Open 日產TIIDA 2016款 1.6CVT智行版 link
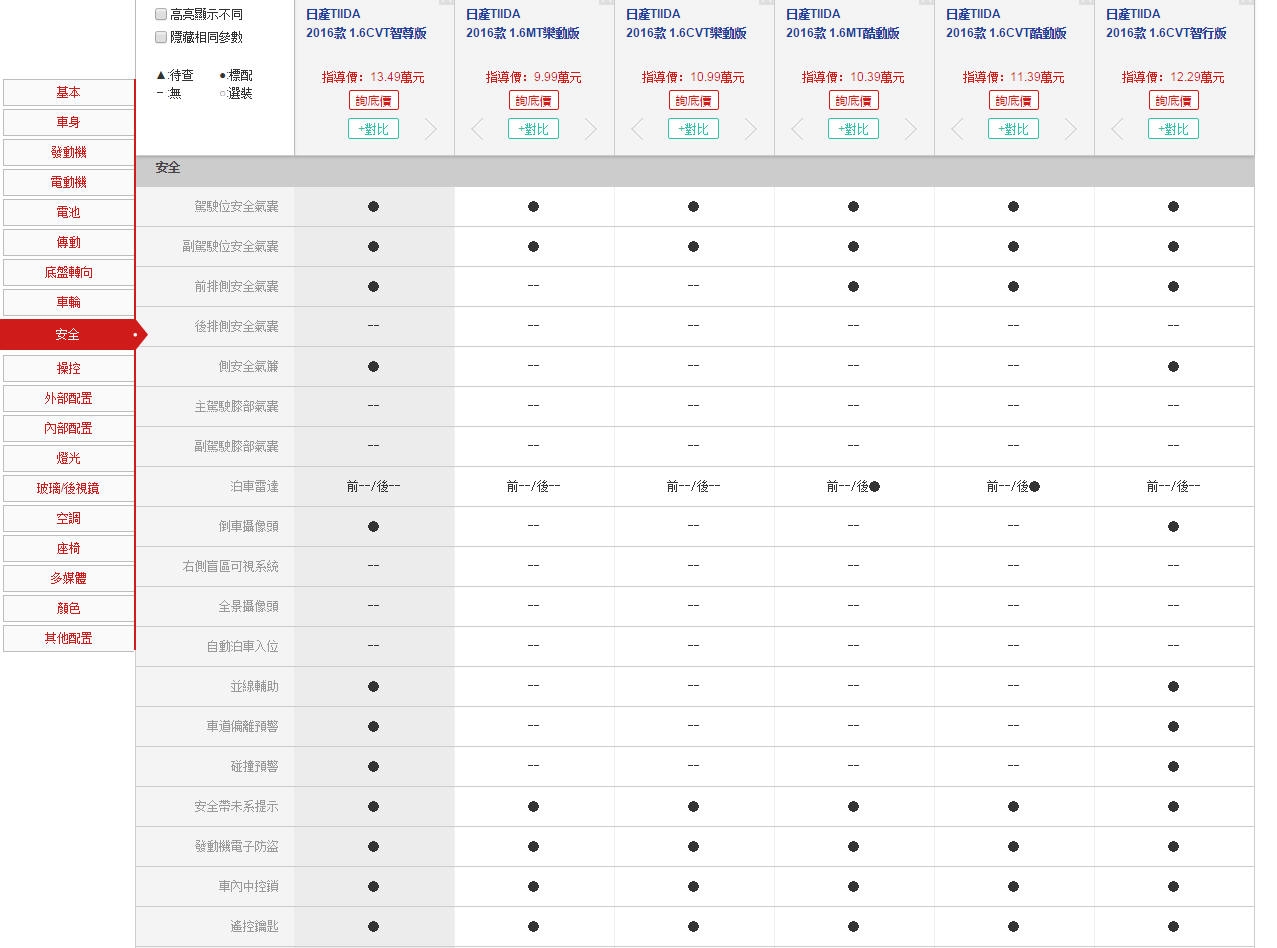Screen dimensions: 1277x948 (1166, 24)
